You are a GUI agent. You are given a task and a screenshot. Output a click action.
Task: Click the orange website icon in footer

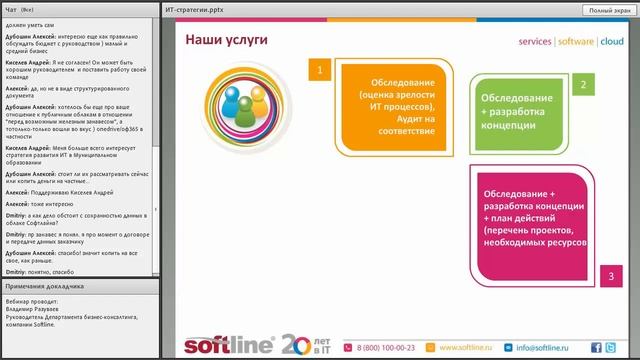coord(430,347)
